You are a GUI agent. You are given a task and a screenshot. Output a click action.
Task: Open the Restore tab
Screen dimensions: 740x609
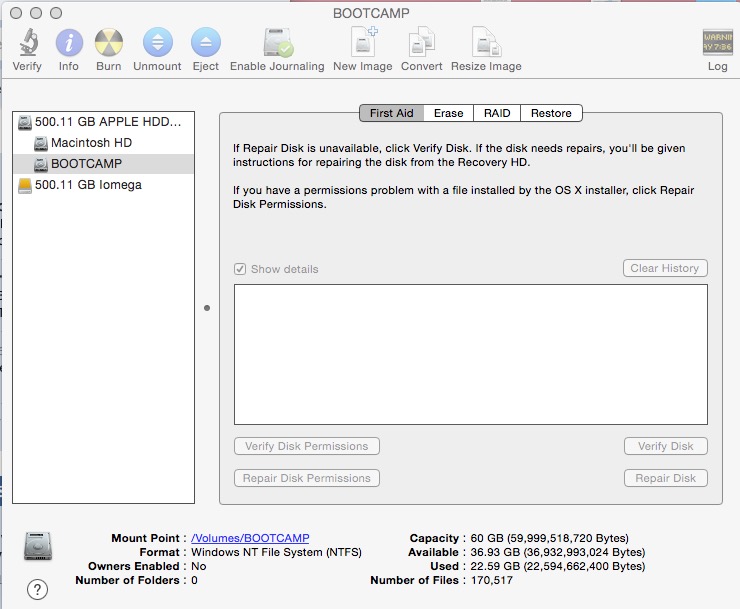pyautogui.click(x=551, y=113)
